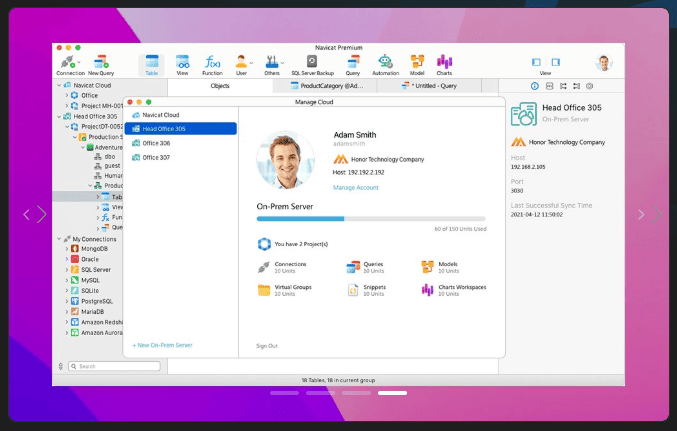Select Navicat Cloud in Manage Cloud list
The image size is (677, 431).
(180, 115)
